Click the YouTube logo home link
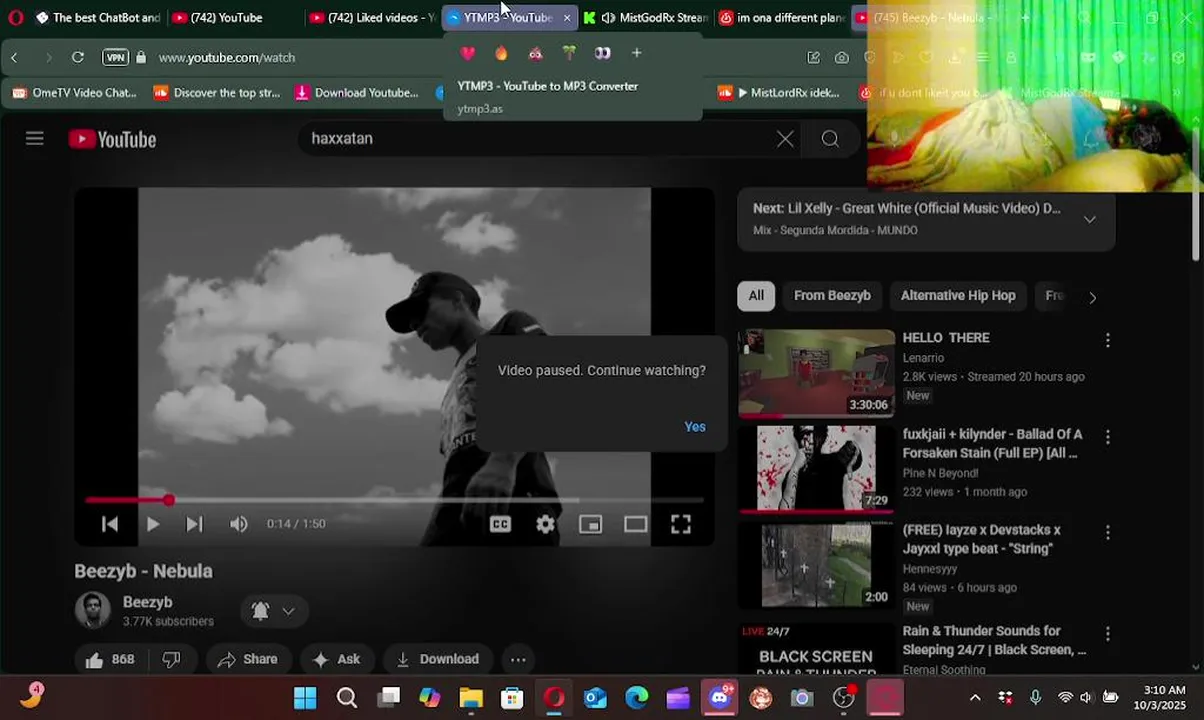 point(112,139)
